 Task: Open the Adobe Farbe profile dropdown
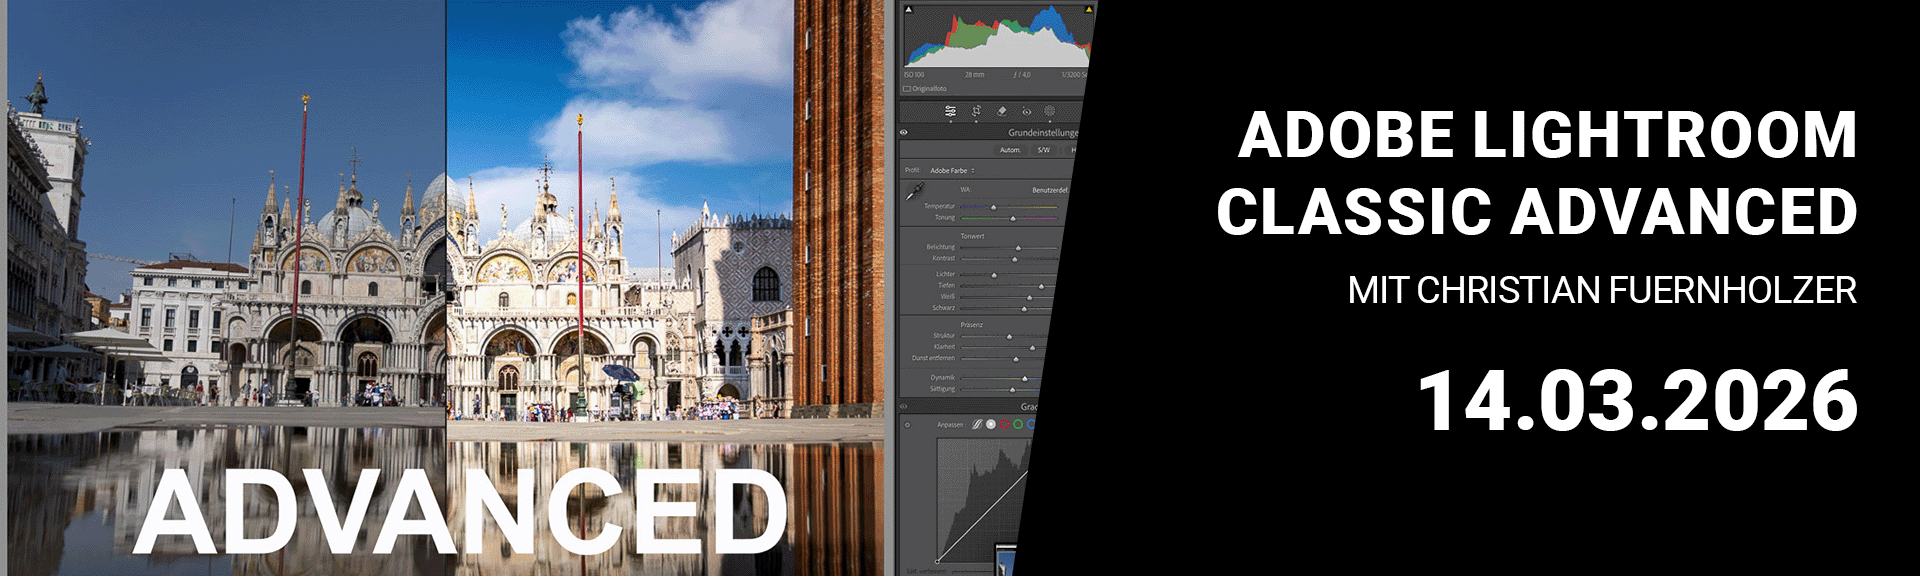click(952, 171)
